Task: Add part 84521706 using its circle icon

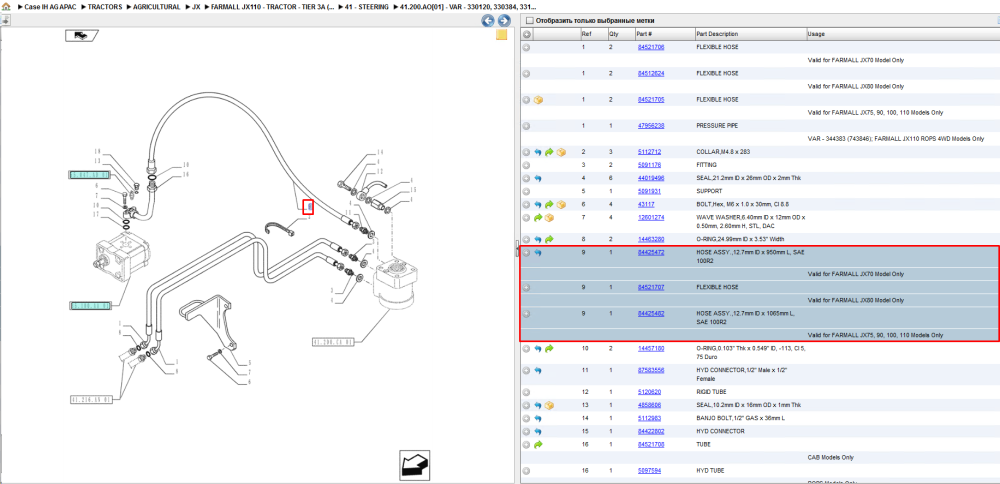Action: [x=527, y=47]
